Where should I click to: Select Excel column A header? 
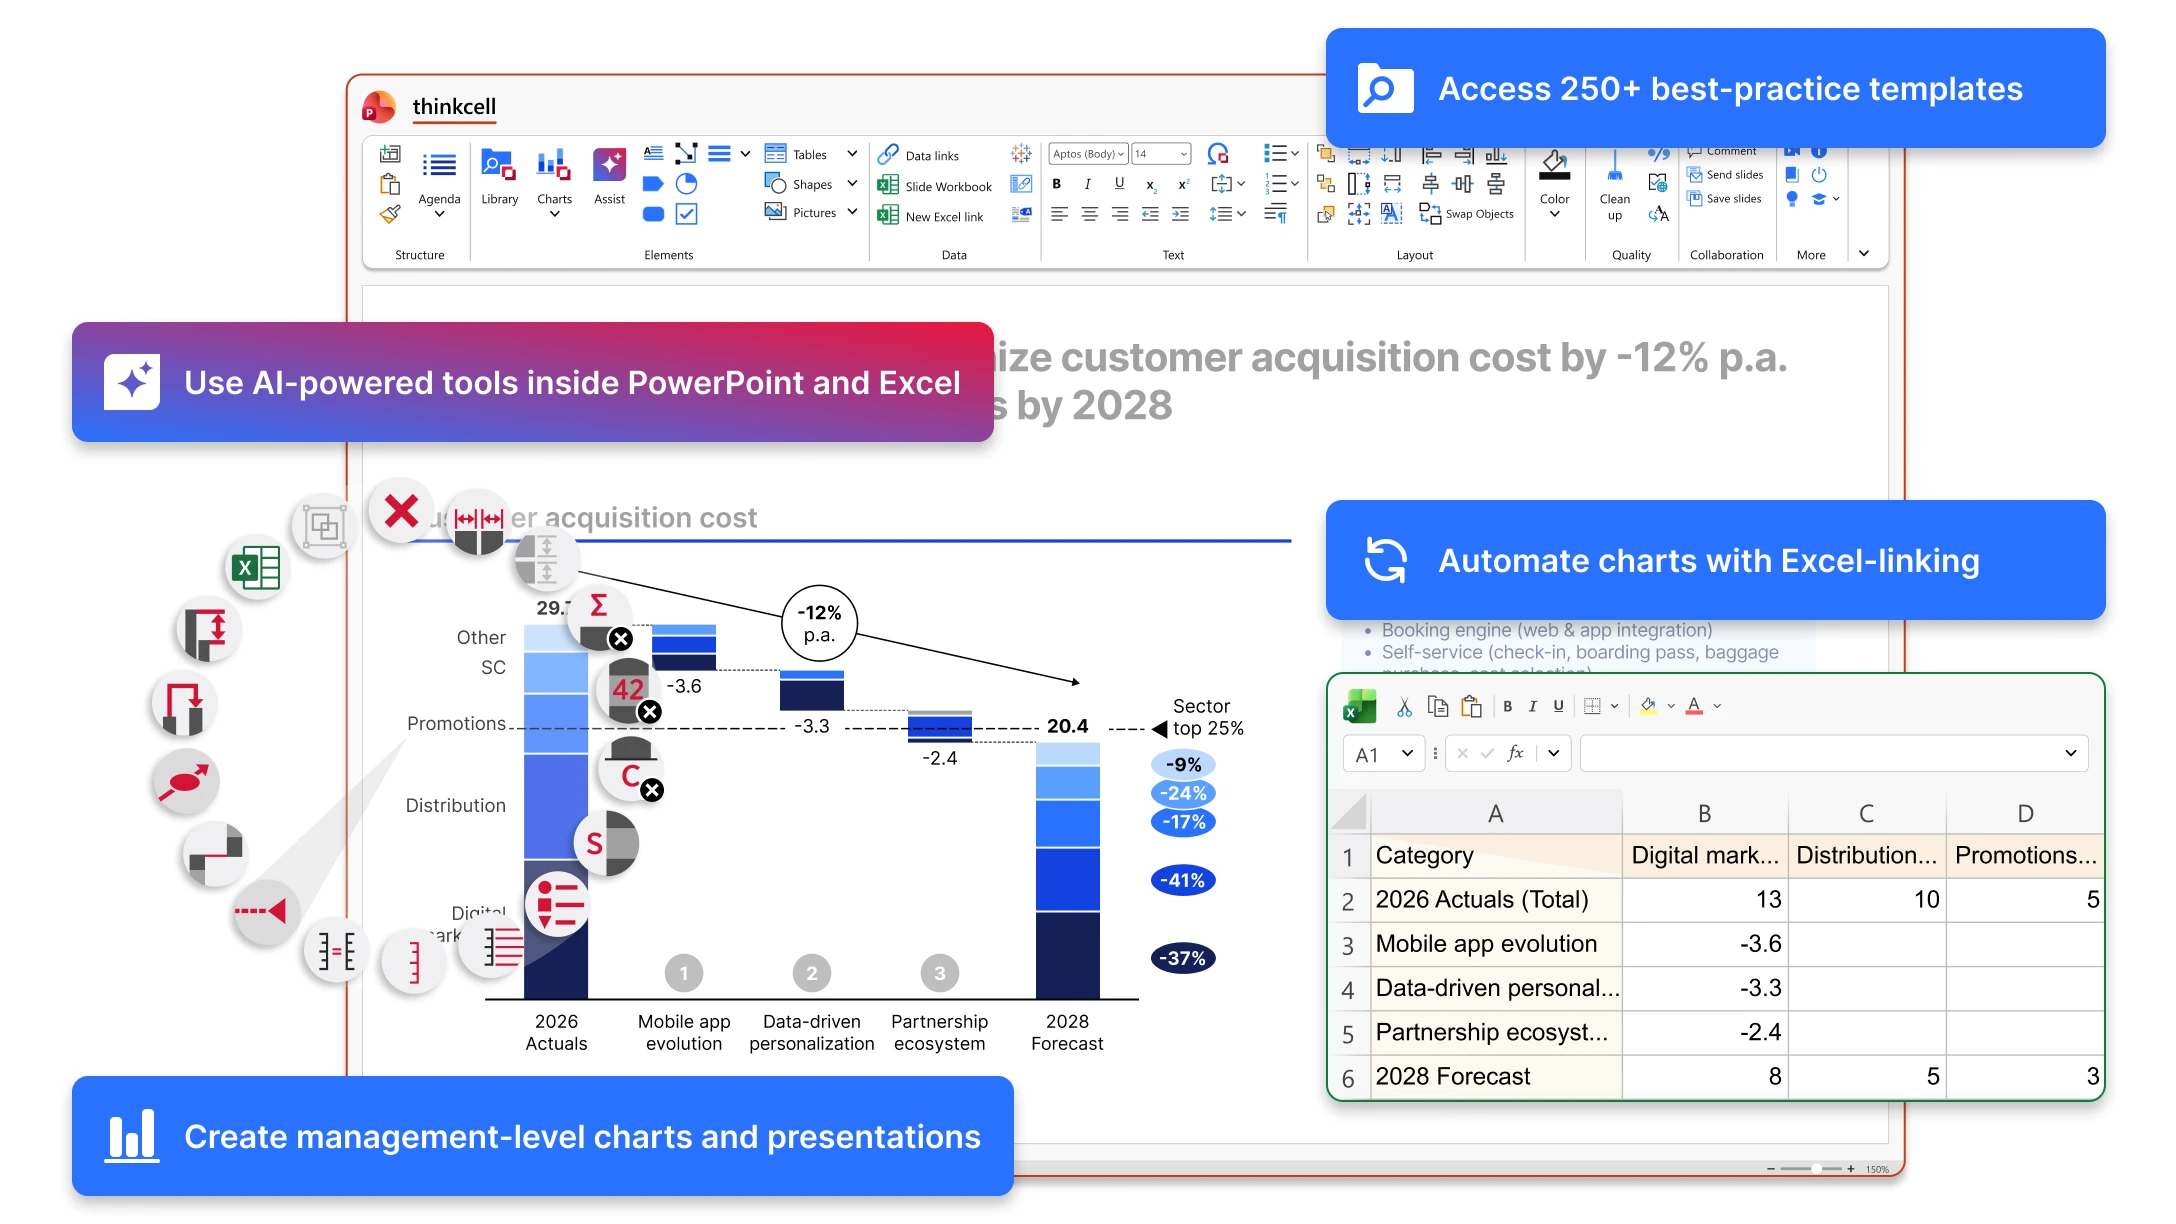pyautogui.click(x=1496, y=814)
